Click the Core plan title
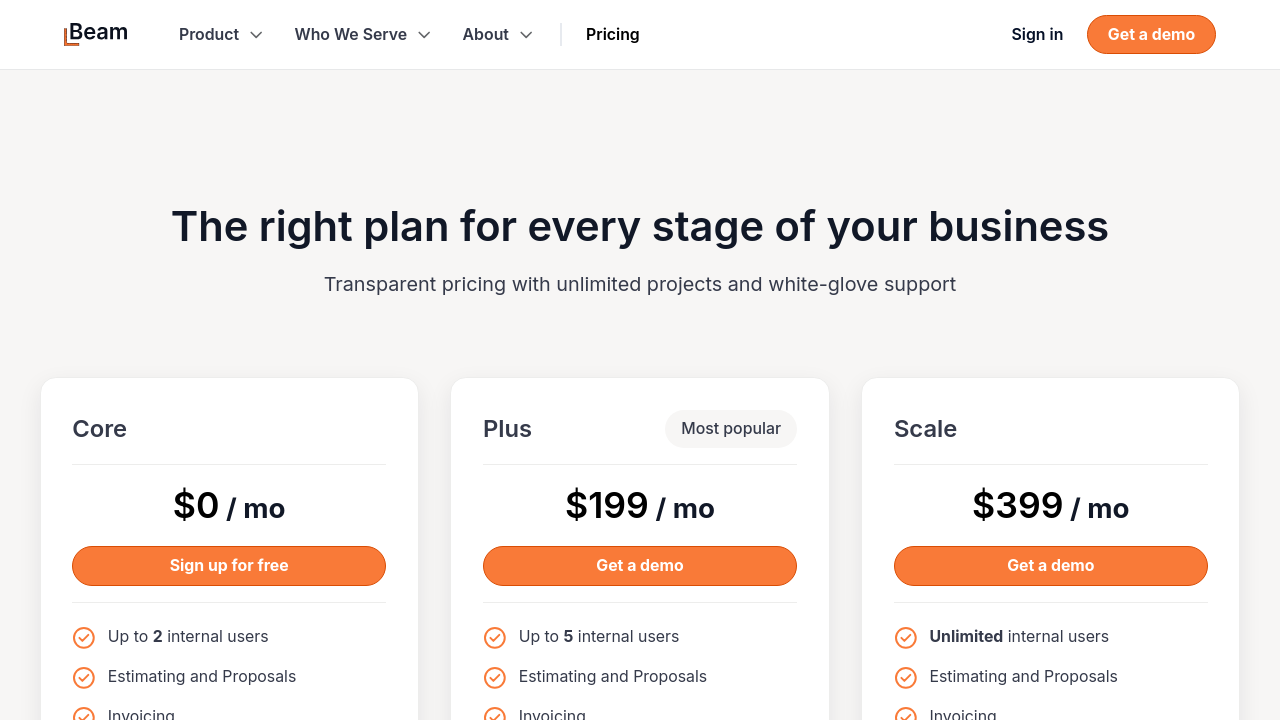Image resolution: width=1280 pixels, height=720 pixels. point(100,429)
